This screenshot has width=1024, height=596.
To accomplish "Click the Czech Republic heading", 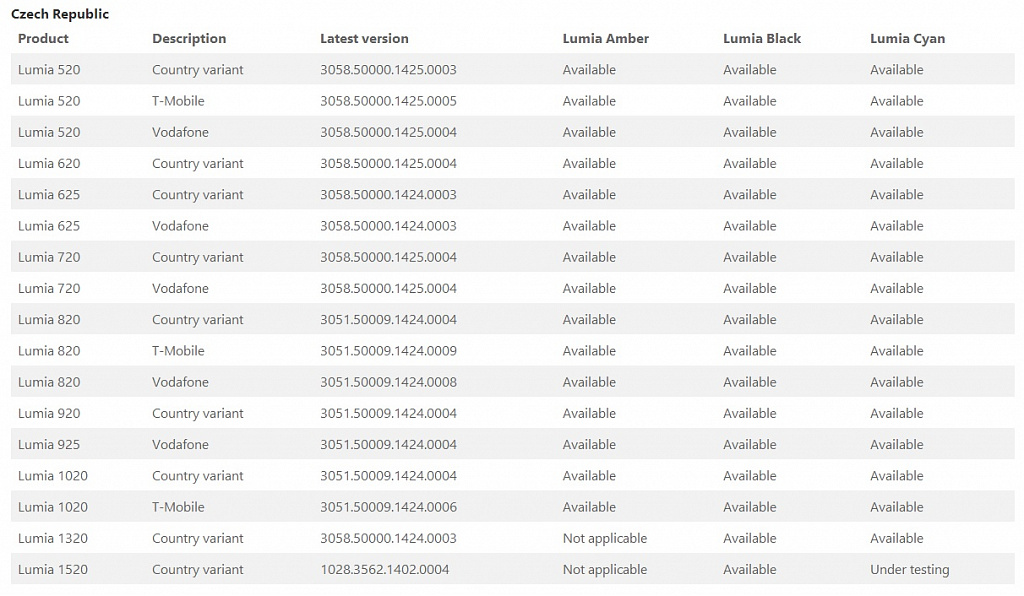I will pyautogui.click(x=60, y=14).
